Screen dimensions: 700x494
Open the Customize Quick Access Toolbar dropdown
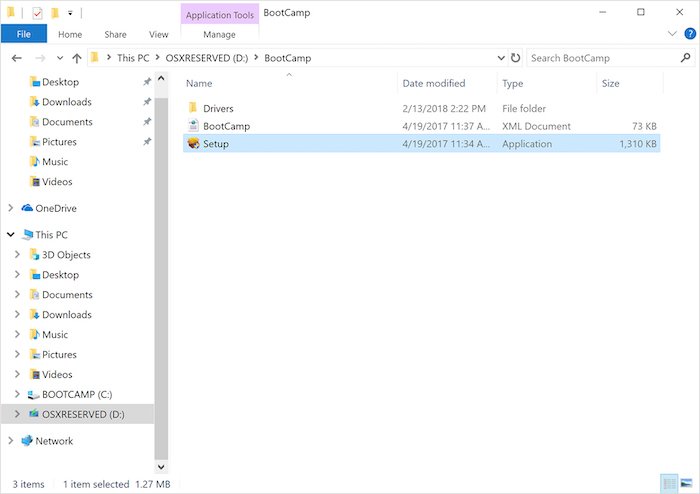pos(70,13)
